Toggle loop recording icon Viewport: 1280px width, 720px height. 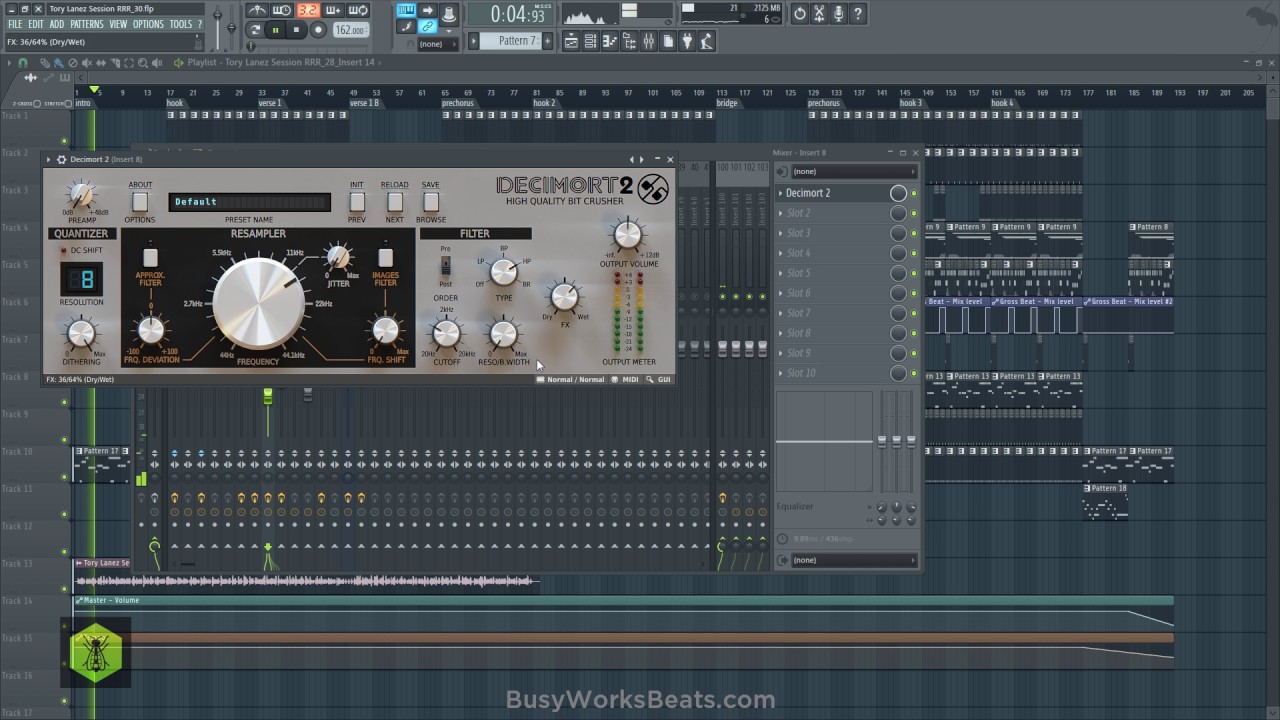coord(358,10)
